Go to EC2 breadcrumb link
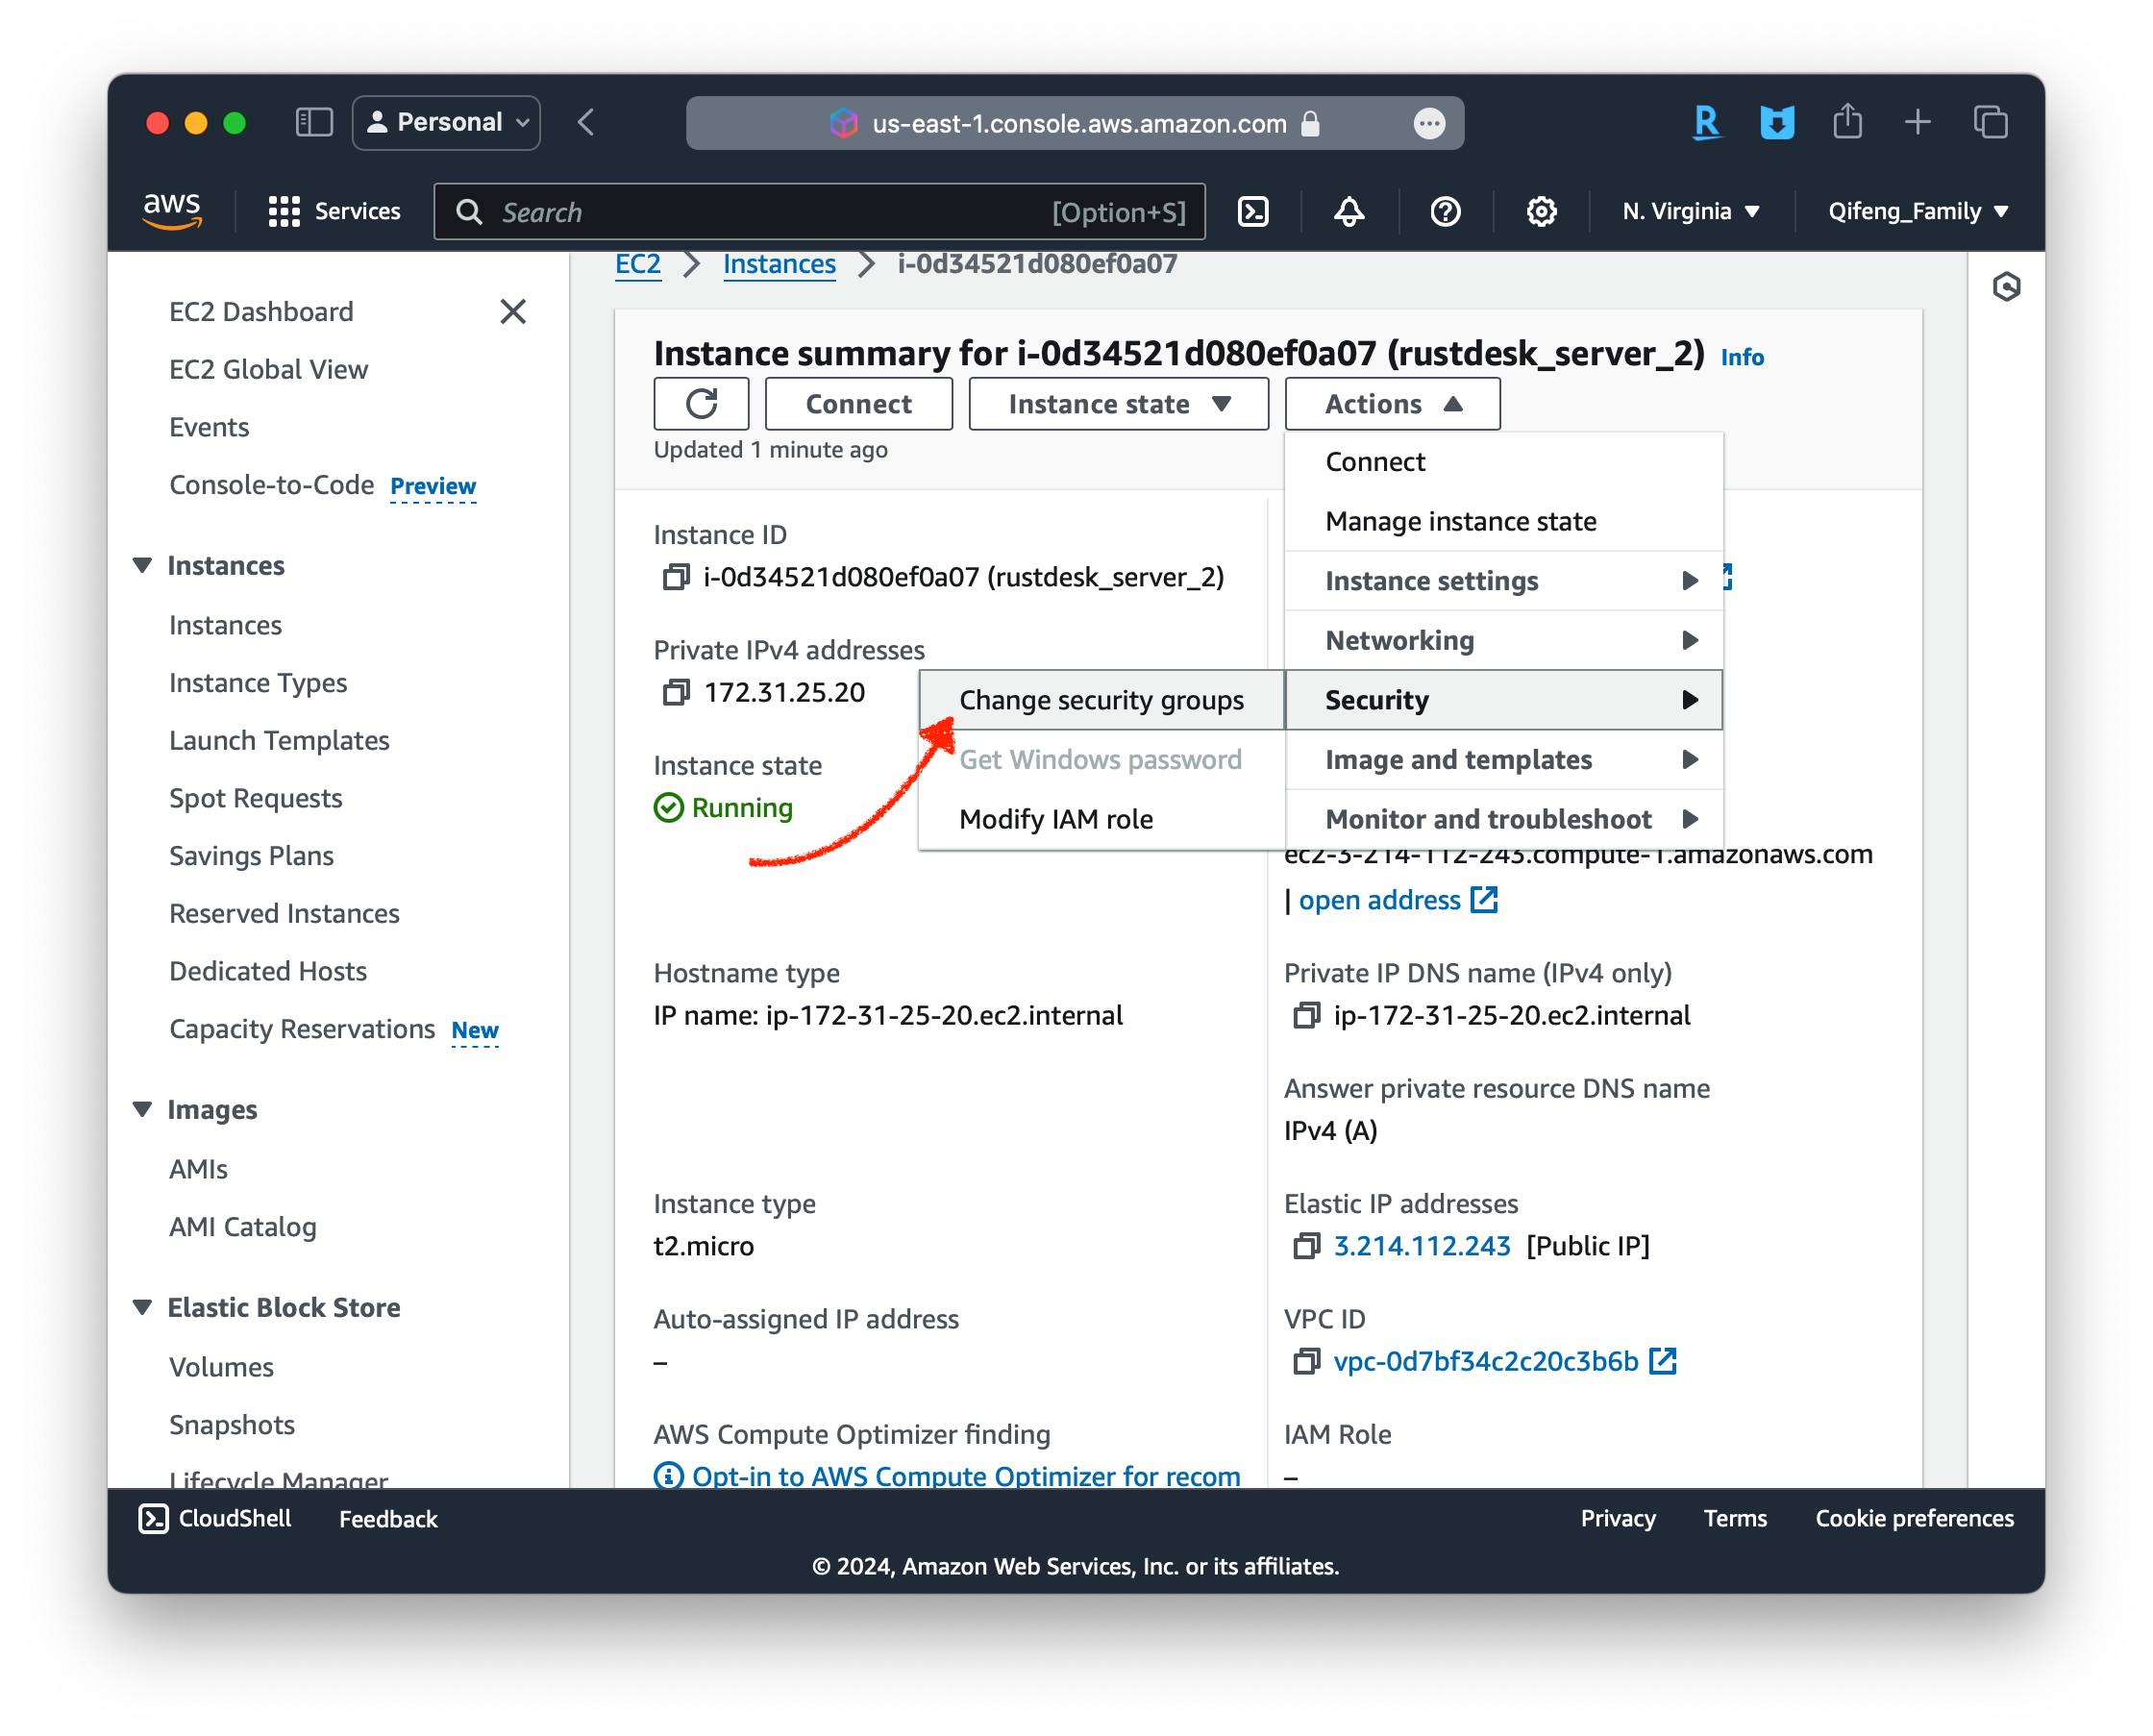The width and height of the screenshot is (2153, 1736). pos(637,264)
